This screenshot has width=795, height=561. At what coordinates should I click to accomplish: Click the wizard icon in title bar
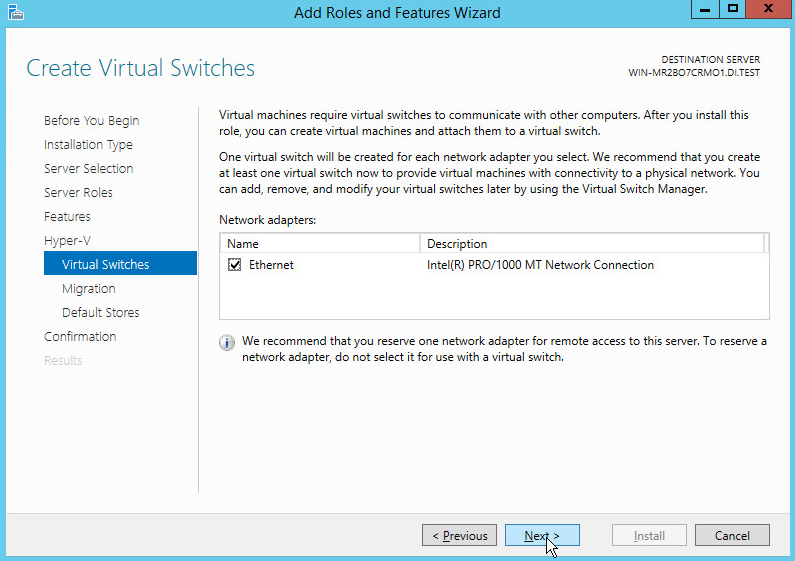(x=13, y=12)
